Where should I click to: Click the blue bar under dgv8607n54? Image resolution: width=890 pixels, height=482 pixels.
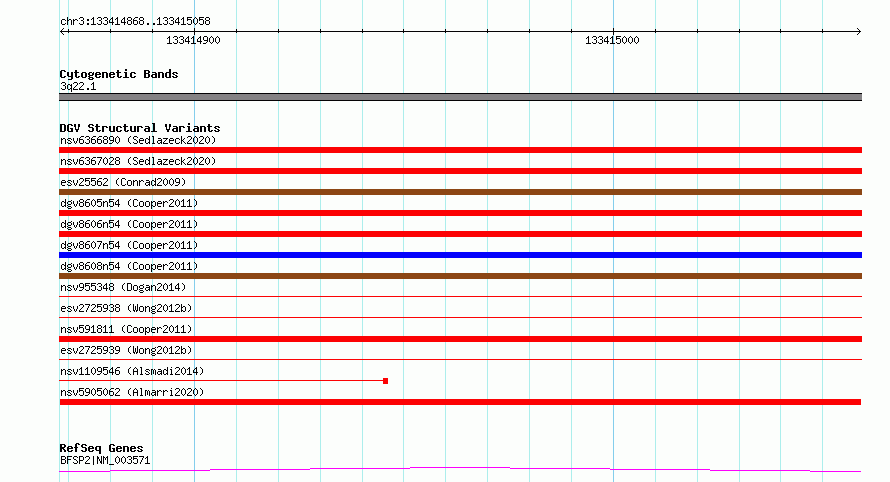click(460, 255)
